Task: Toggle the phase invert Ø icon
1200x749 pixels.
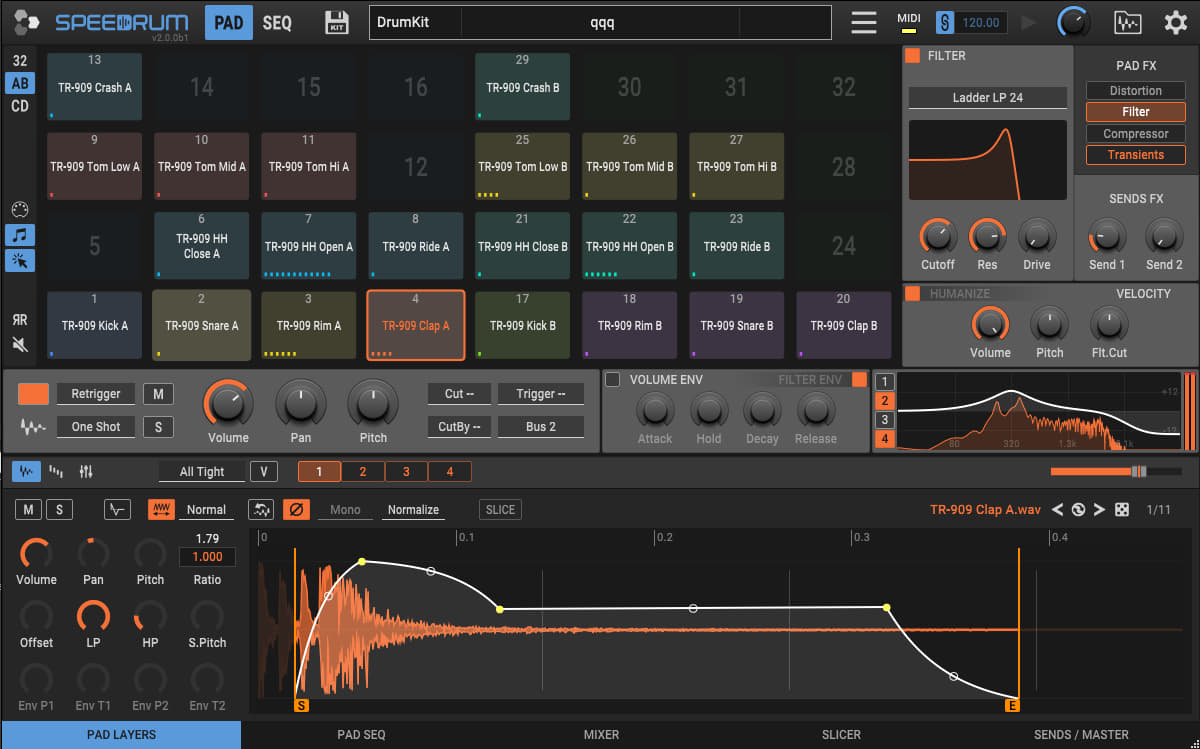Action: click(296, 509)
